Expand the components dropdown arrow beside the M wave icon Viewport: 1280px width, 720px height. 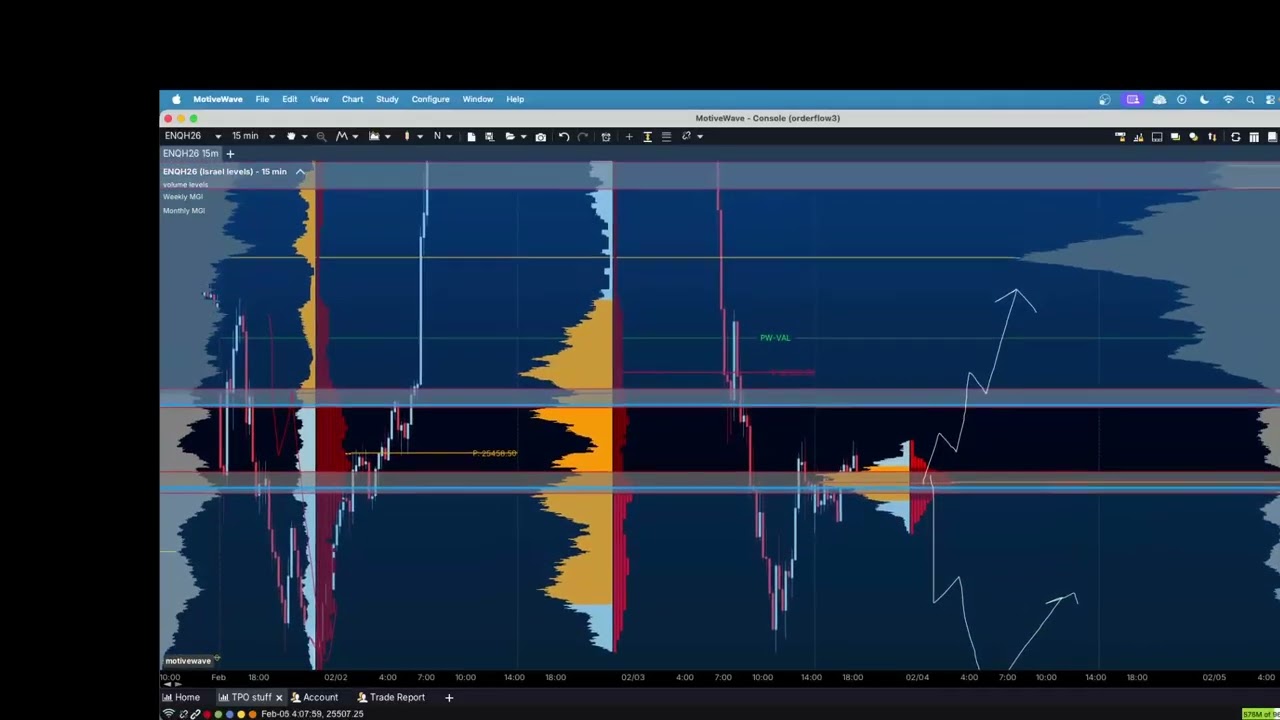(x=355, y=137)
